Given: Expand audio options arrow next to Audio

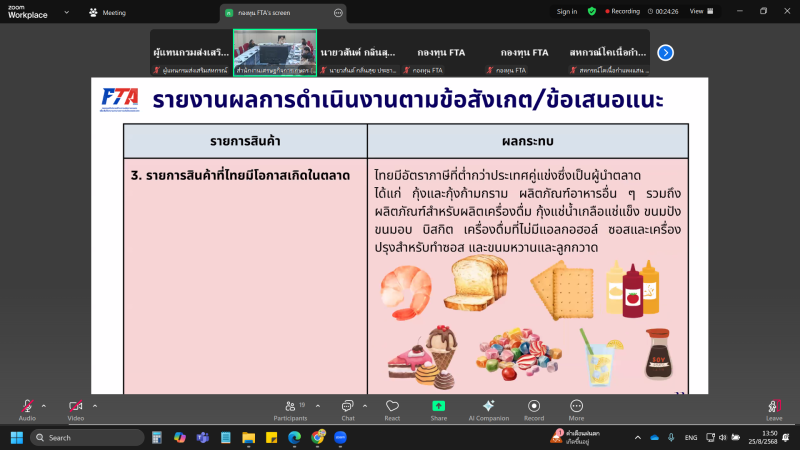Looking at the screenshot, I should tap(44, 405).
